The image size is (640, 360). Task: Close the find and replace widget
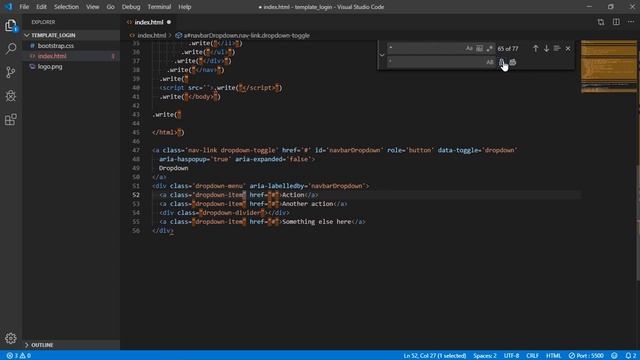point(568,49)
